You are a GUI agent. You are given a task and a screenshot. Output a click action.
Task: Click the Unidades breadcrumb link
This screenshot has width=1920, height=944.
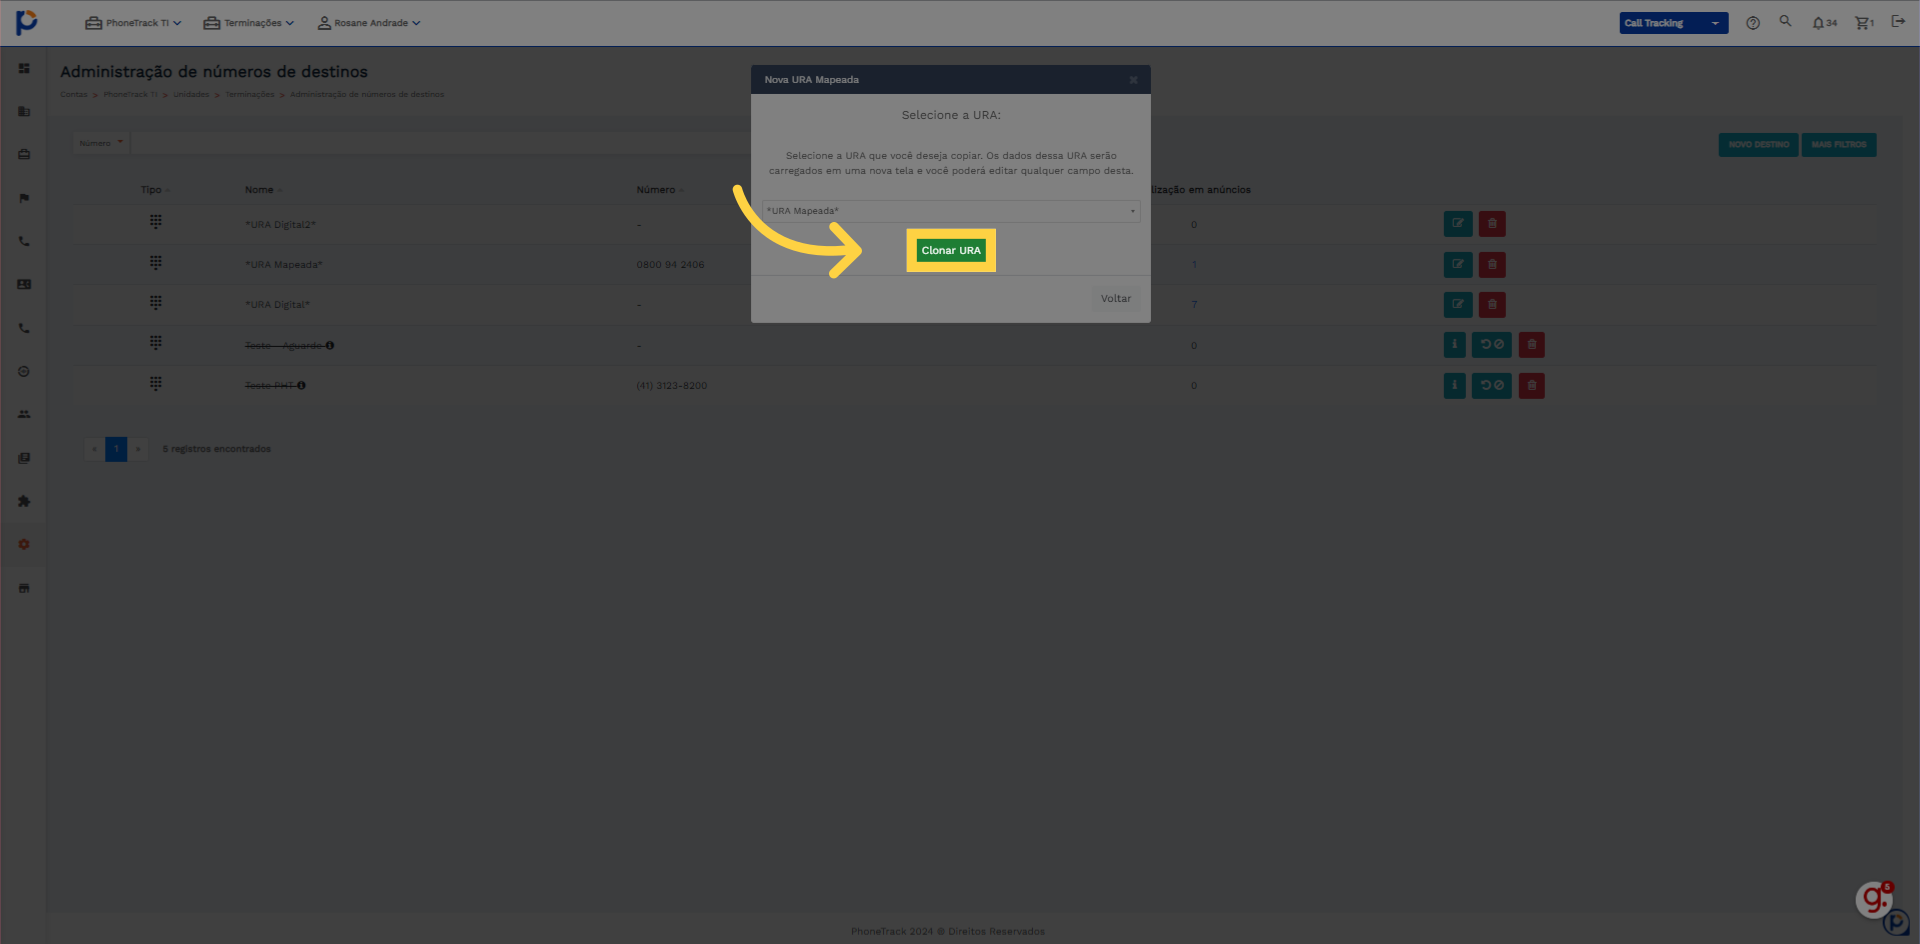191,95
